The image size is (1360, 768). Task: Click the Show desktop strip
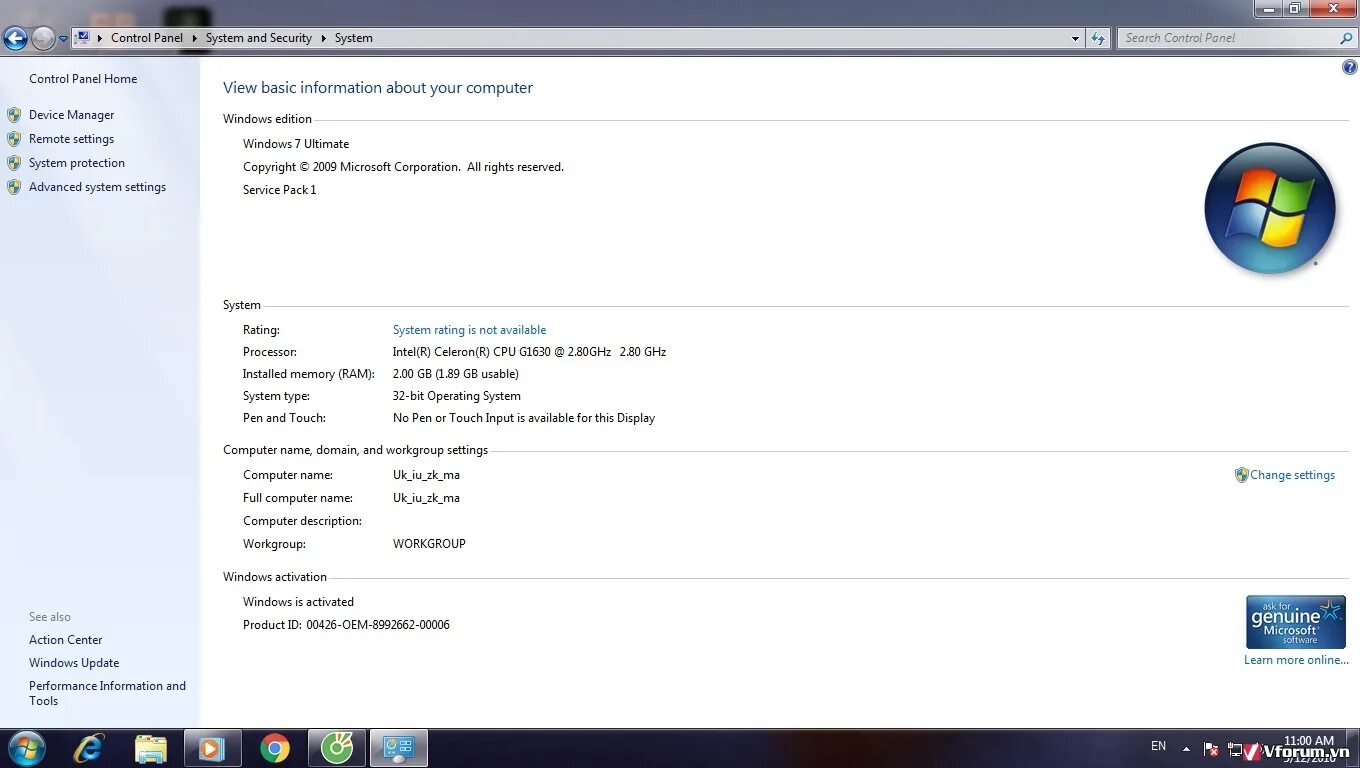[1352, 748]
